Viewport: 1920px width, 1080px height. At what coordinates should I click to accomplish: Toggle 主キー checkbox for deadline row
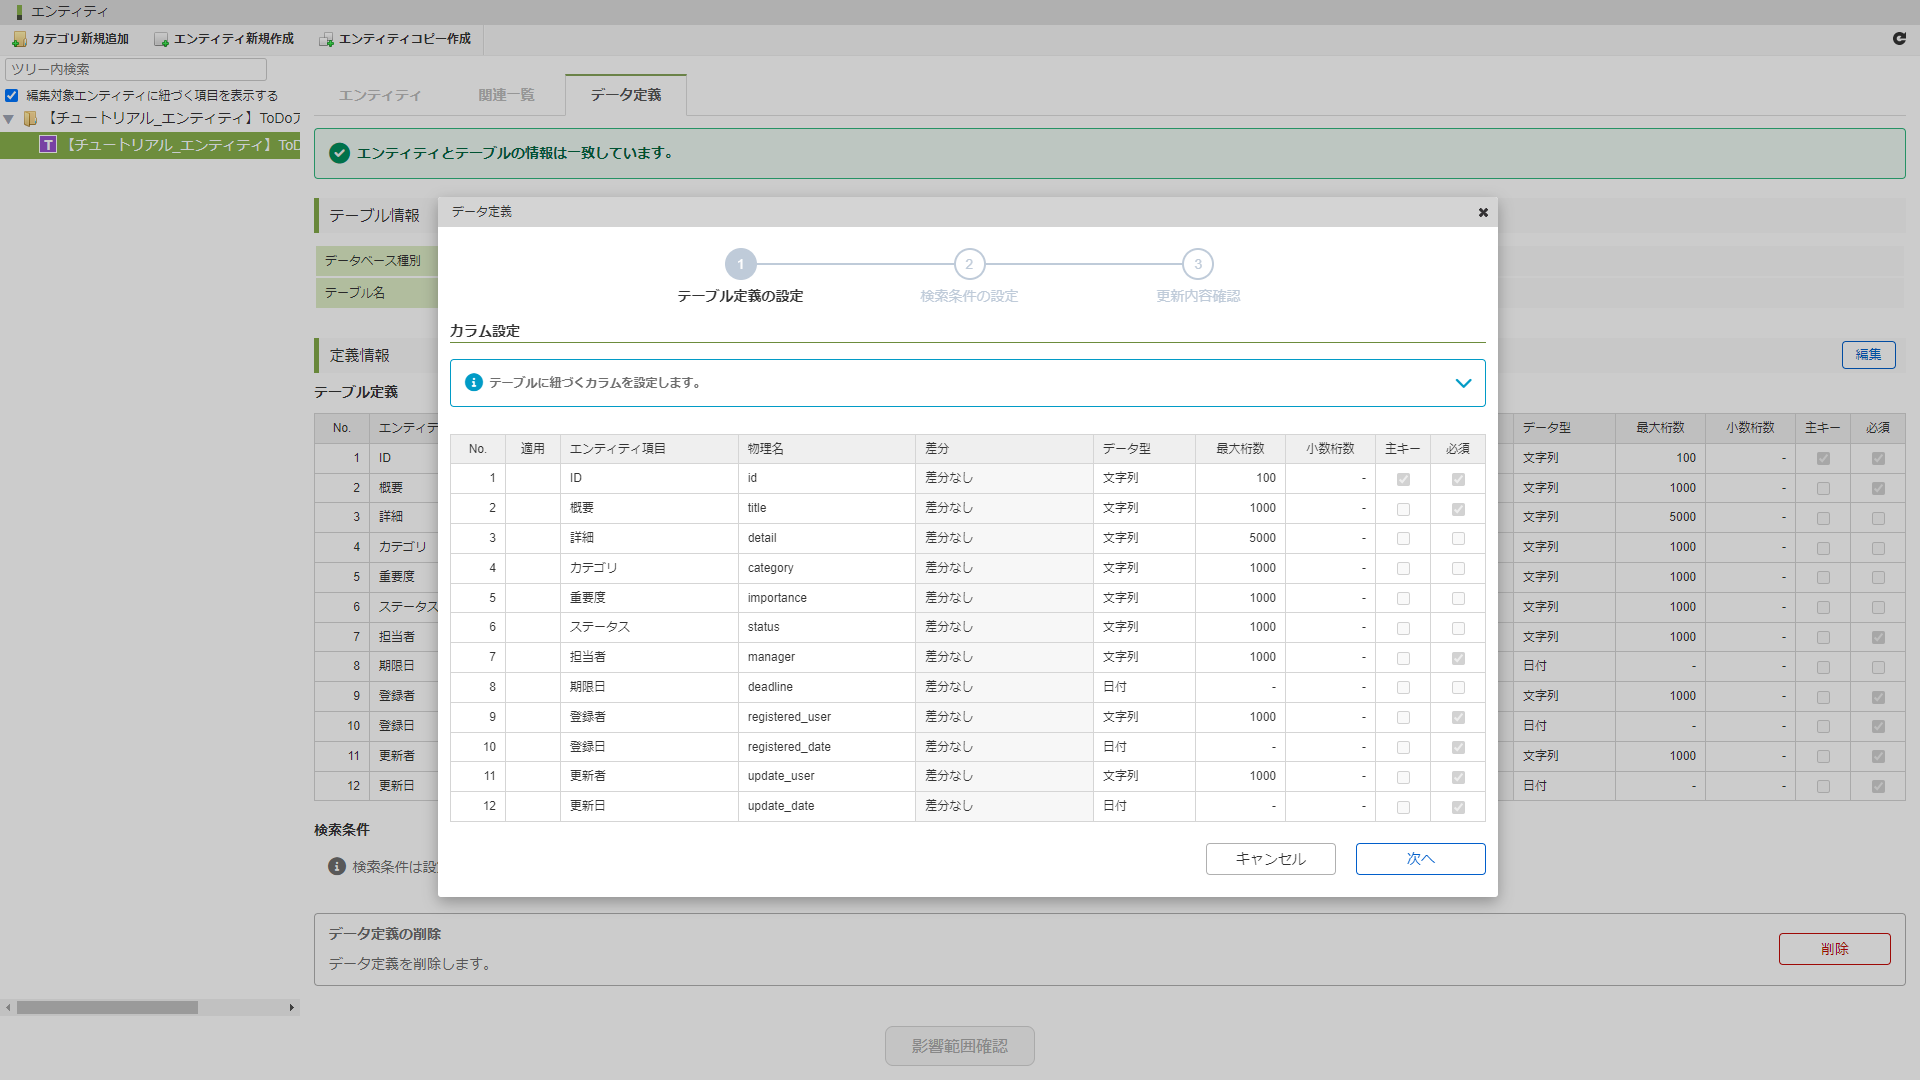[x=1403, y=688]
